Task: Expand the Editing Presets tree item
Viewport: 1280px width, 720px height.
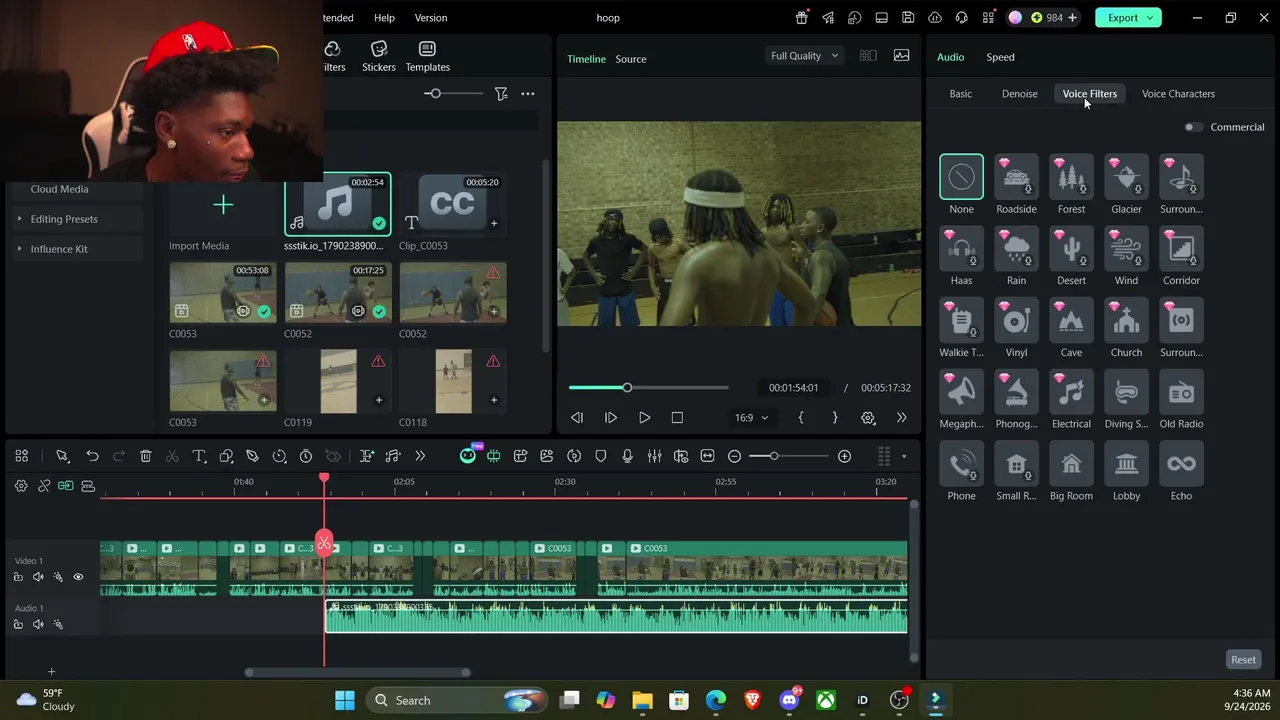Action: (19, 219)
